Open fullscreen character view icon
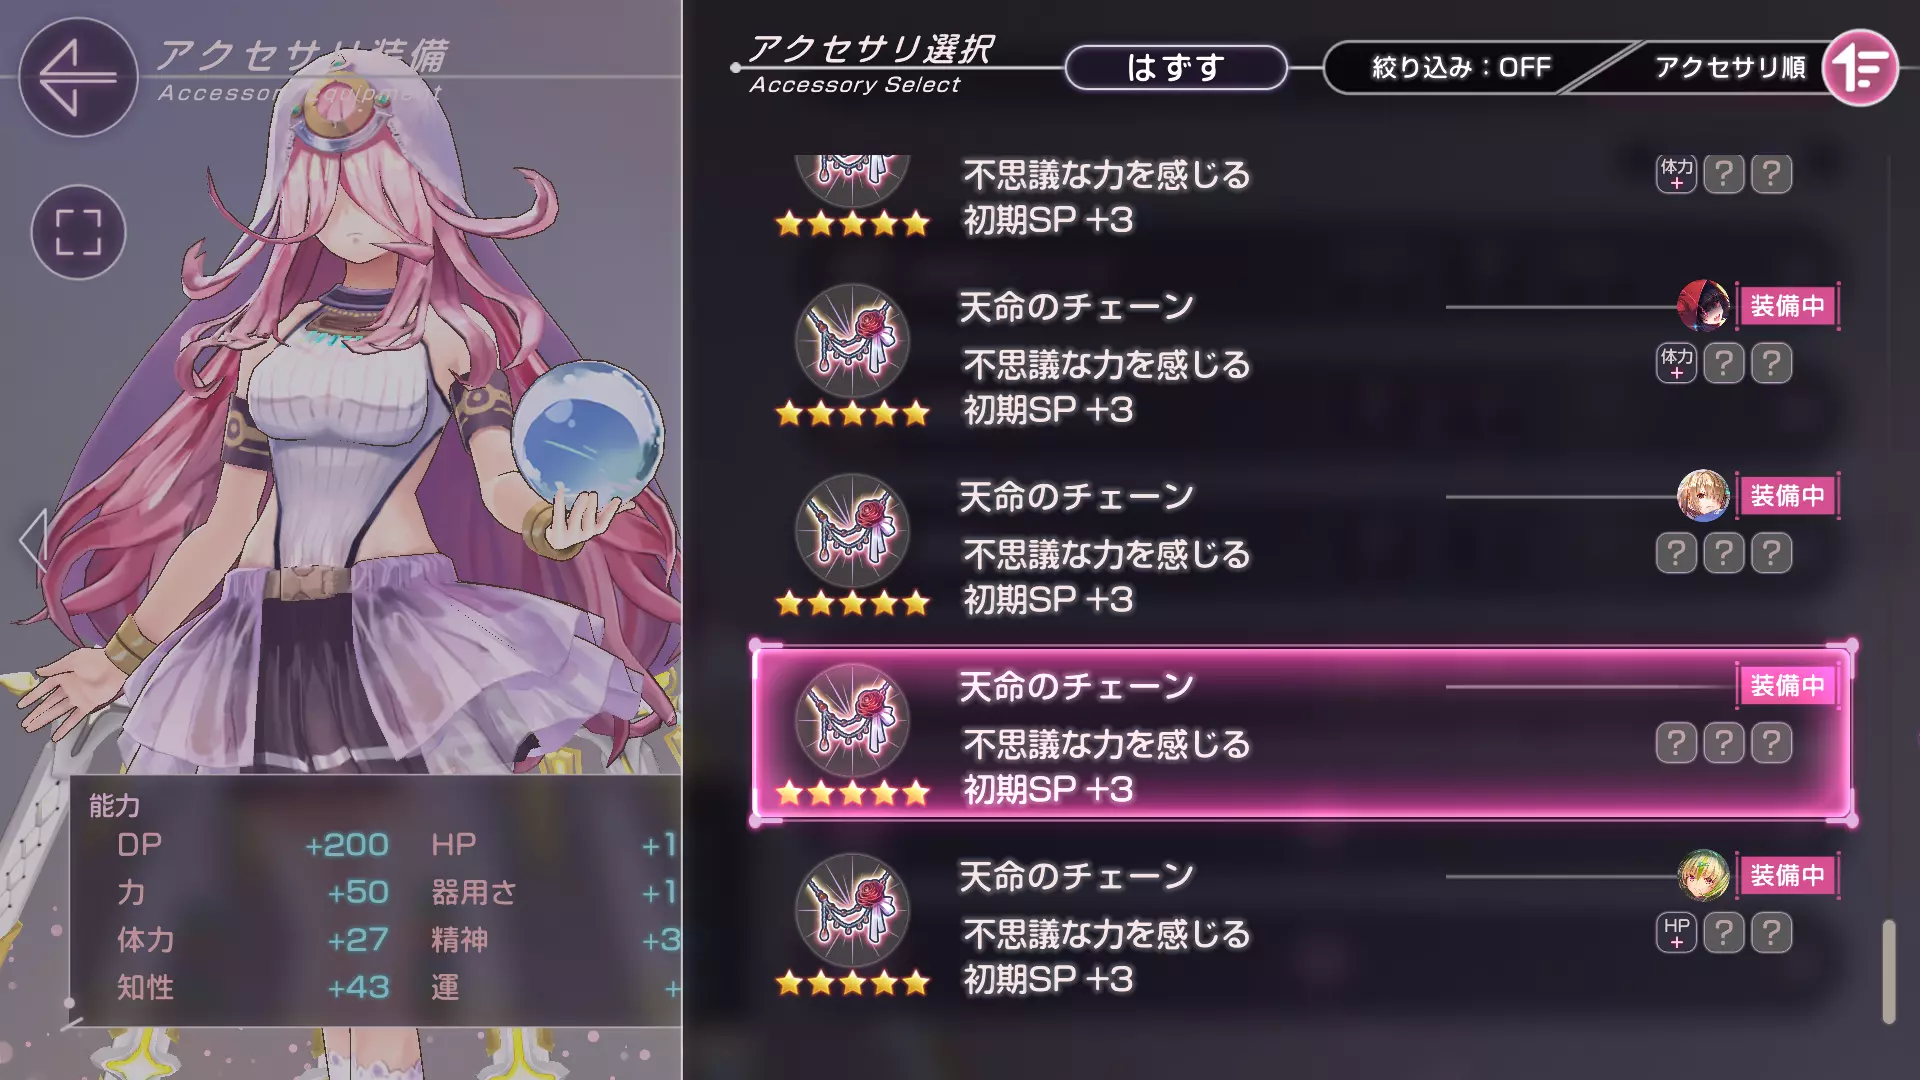Image resolution: width=1920 pixels, height=1080 pixels. point(78,232)
